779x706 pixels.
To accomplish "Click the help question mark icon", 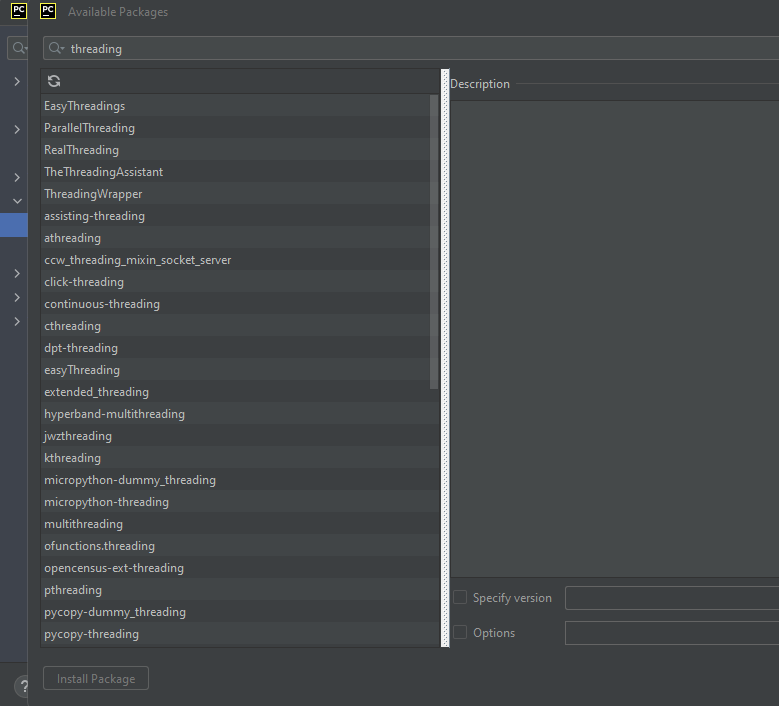I will pyautogui.click(x=22, y=686).
